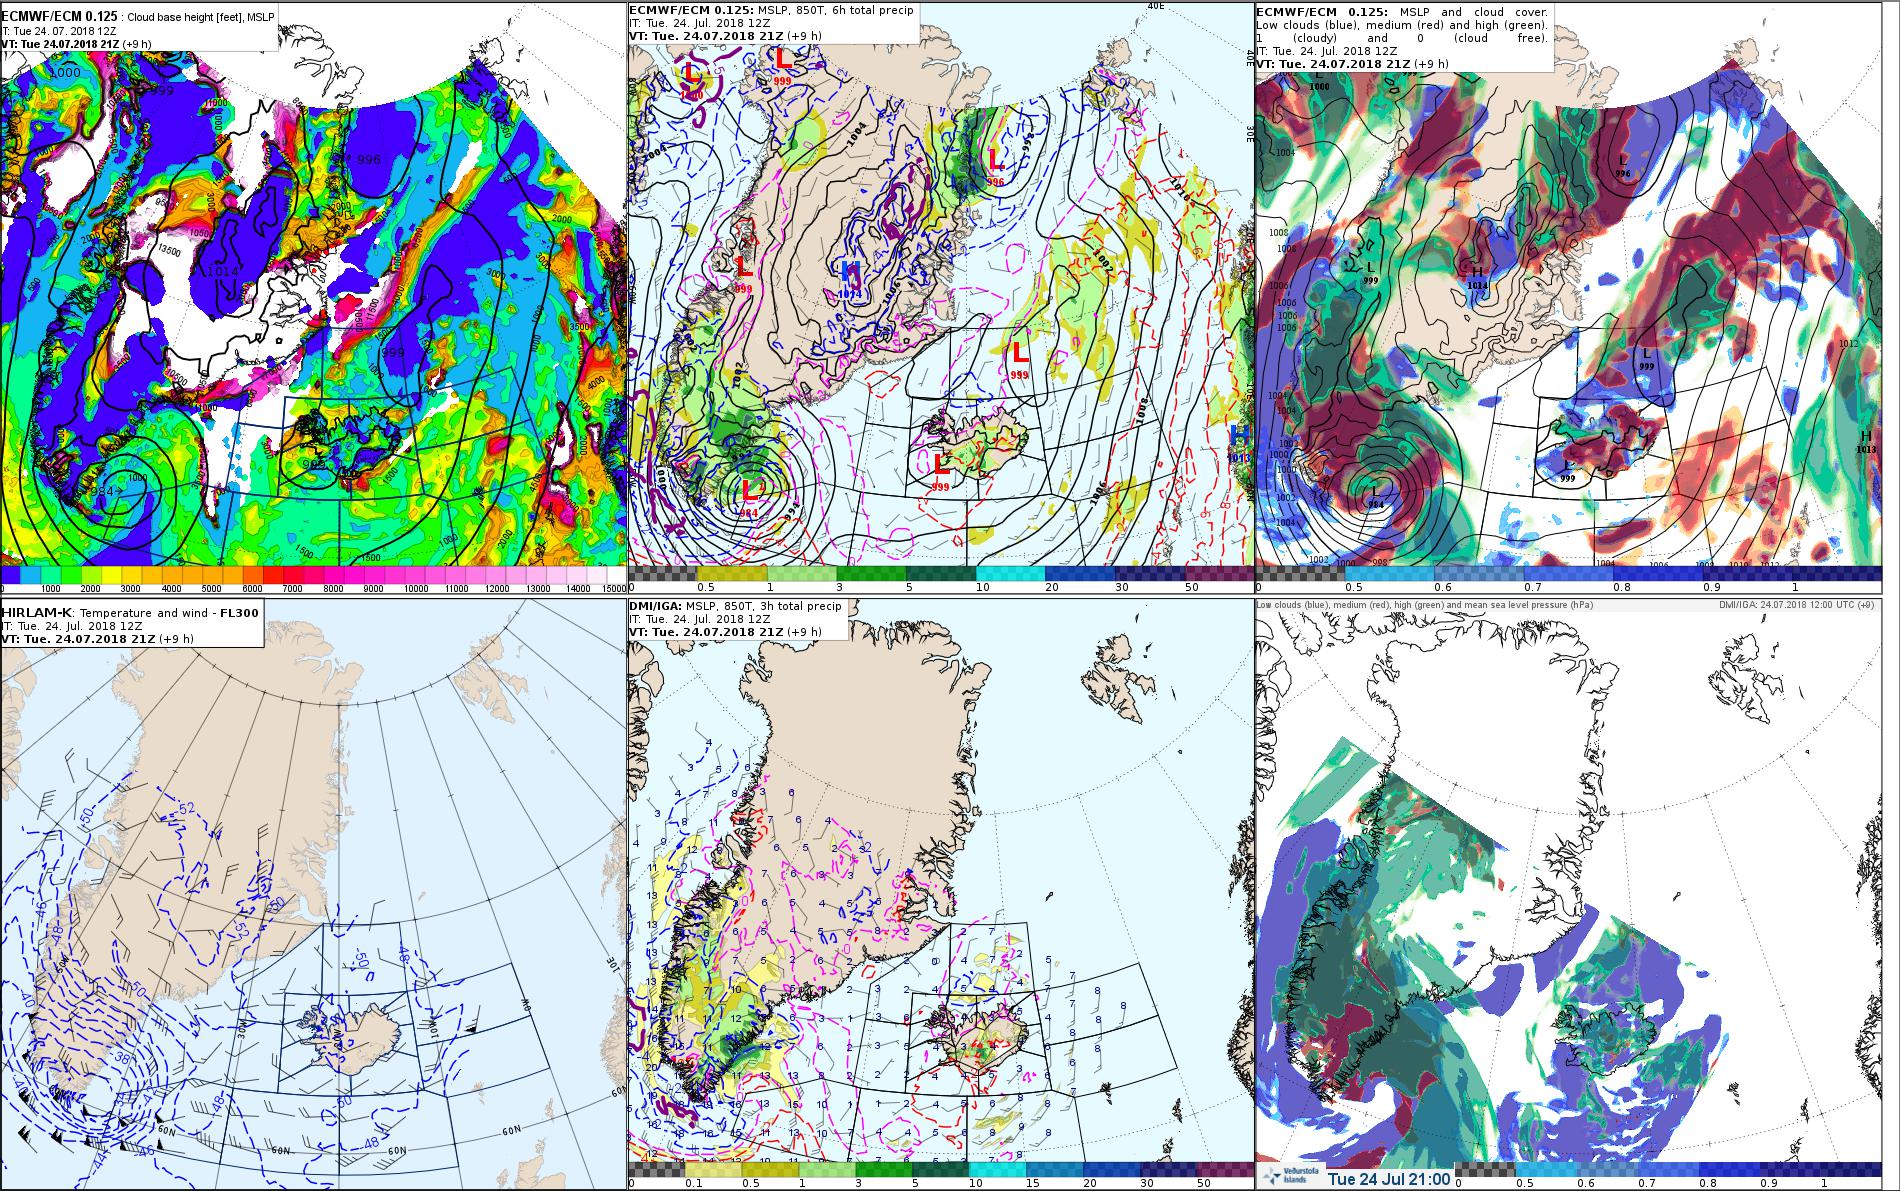The height and width of the screenshot is (1191, 1900).
Task: Select the dark green 5 mm swatch in the ECMWF precip legend
Action: (x=941, y=574)
